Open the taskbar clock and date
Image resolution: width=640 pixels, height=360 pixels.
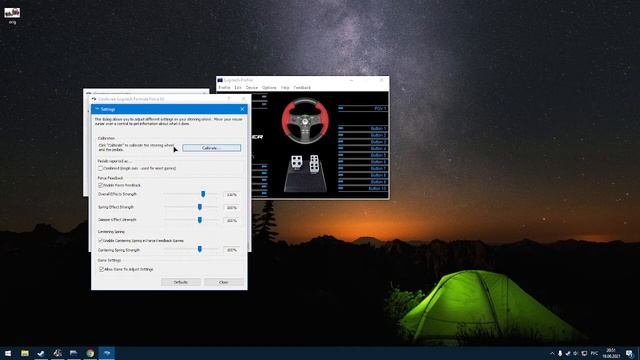pyautogui.click(x=611, y=353)
